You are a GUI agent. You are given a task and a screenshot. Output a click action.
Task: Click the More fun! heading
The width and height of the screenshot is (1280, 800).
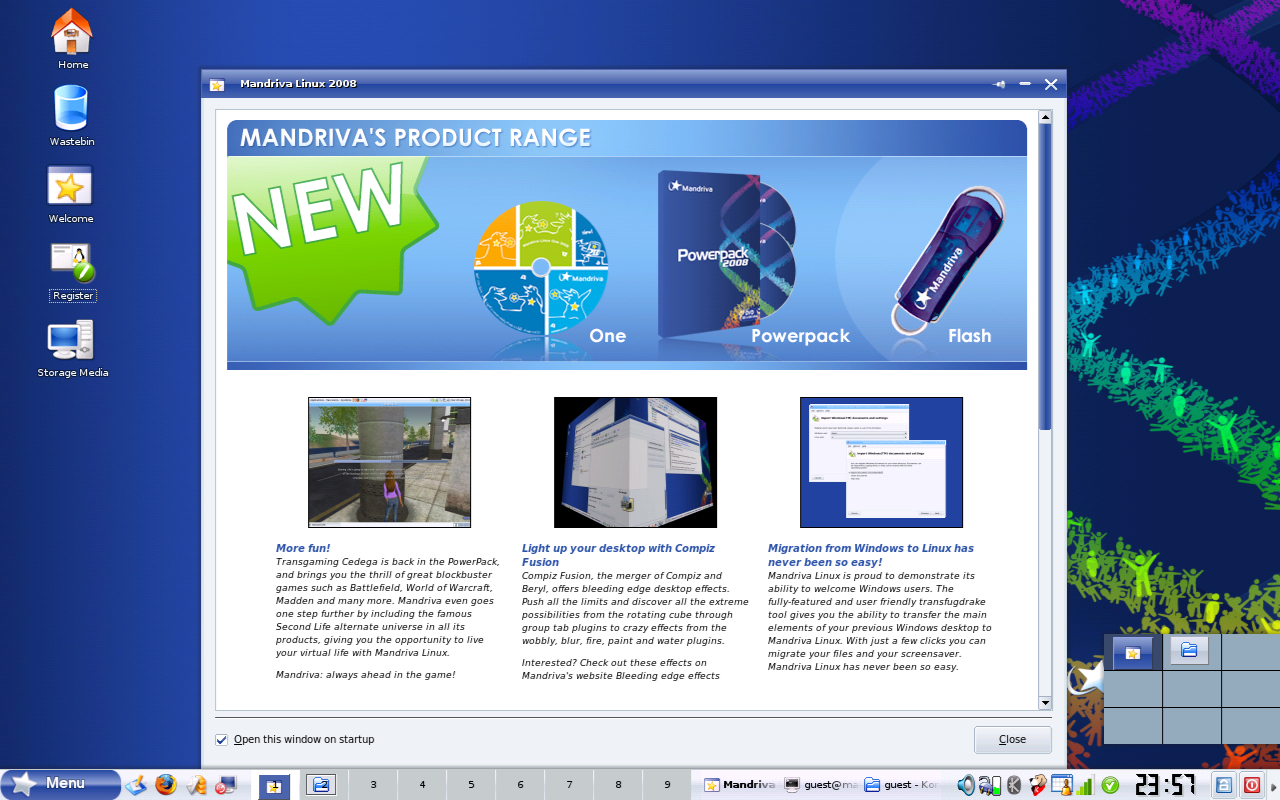(x=303, y=548)
